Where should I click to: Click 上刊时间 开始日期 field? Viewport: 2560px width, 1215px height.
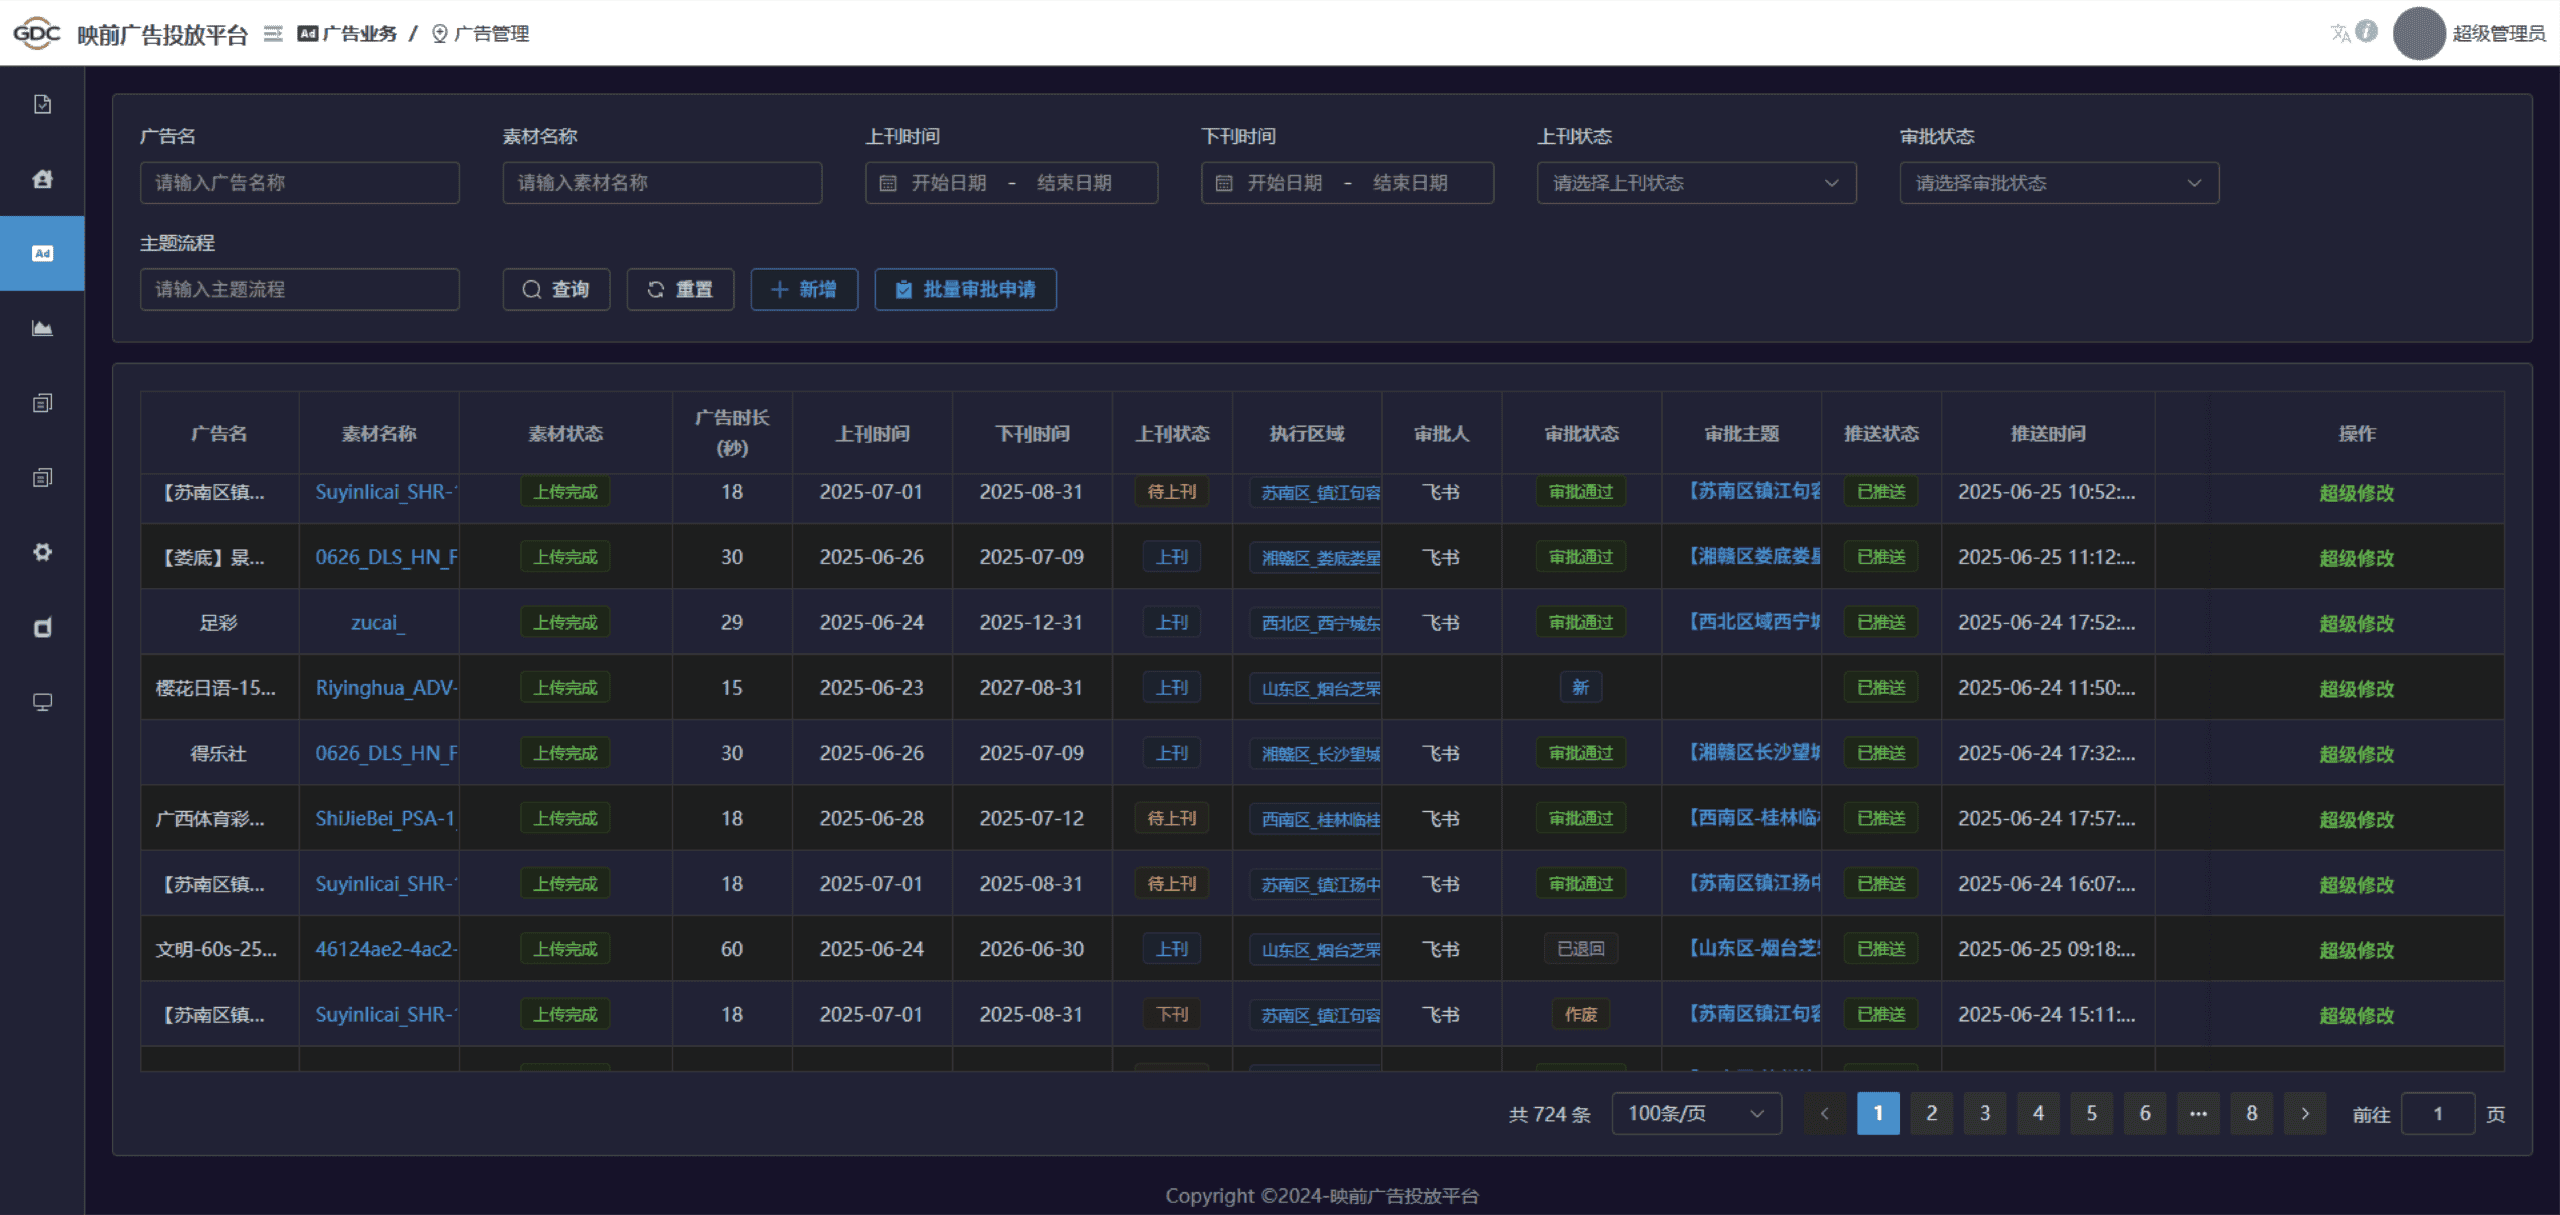(949, 183)
